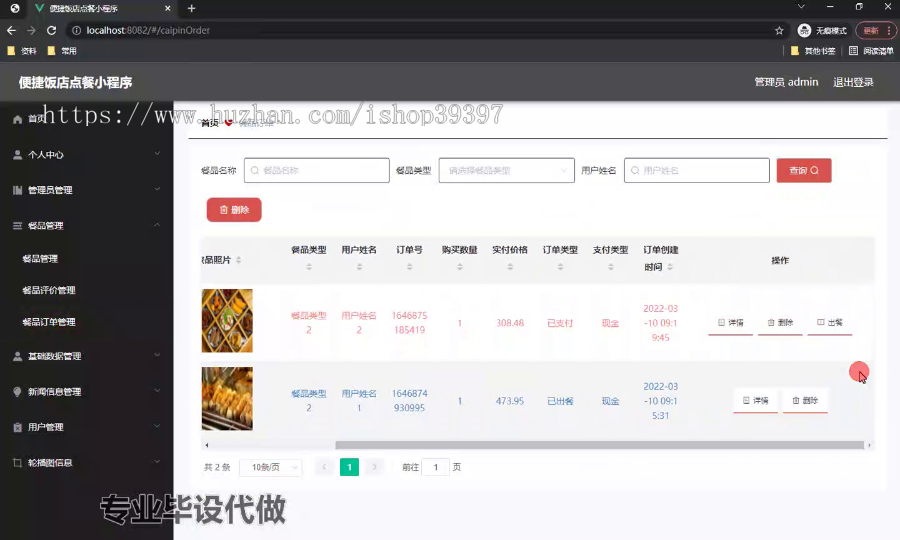Screen dimensions: 900x540
Task: Click the red 查询 search button
Action: click(804, 170)
